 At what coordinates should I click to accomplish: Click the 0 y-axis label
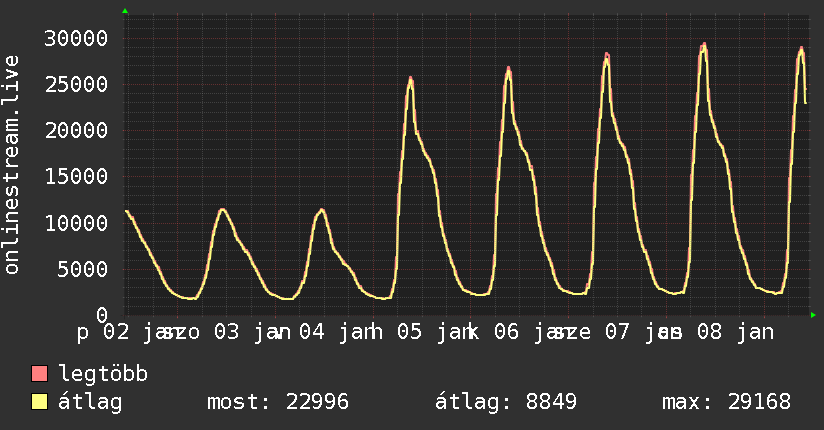pos(102,315)
